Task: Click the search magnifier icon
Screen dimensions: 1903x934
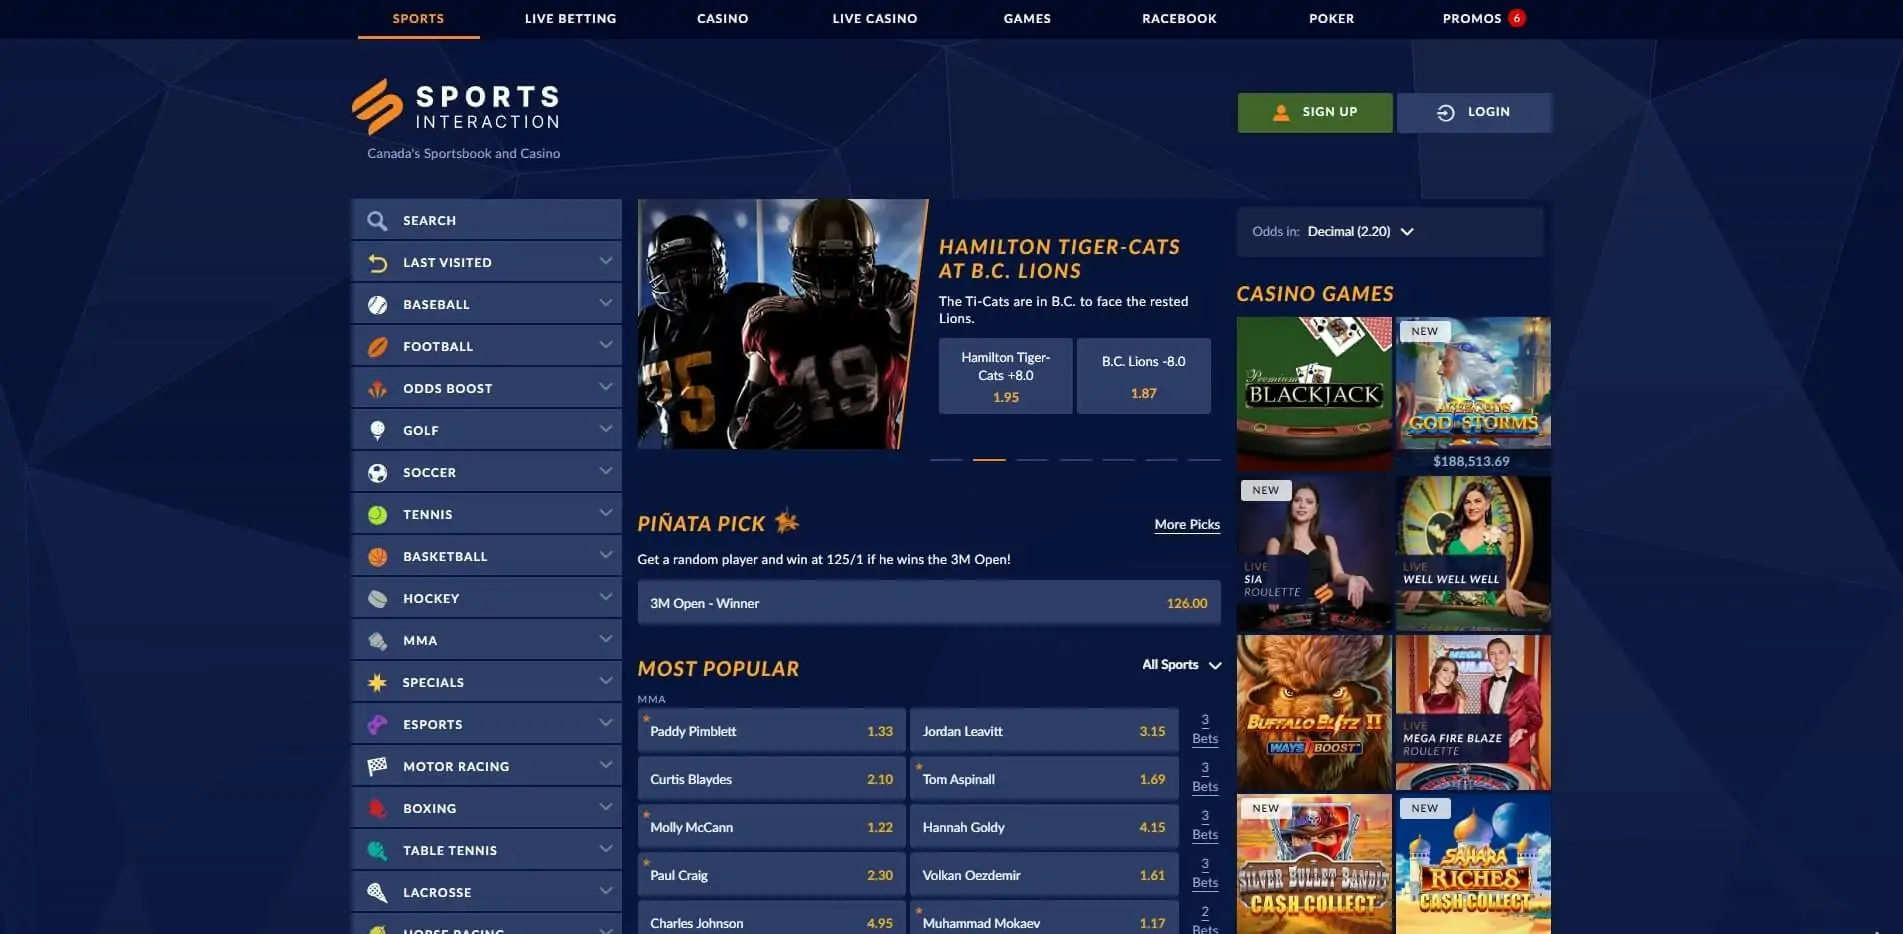Action: 377,220
